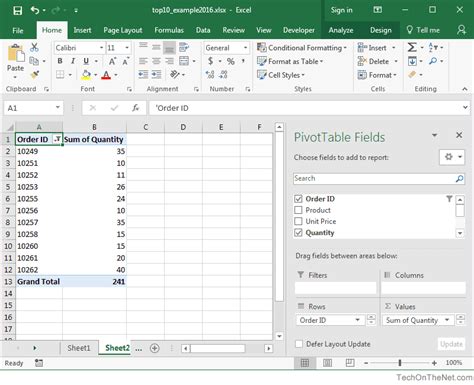Image resolution: width=474 pixels, height=385 pixels.
Task: Open the font size dropdown
Action: 127,48
